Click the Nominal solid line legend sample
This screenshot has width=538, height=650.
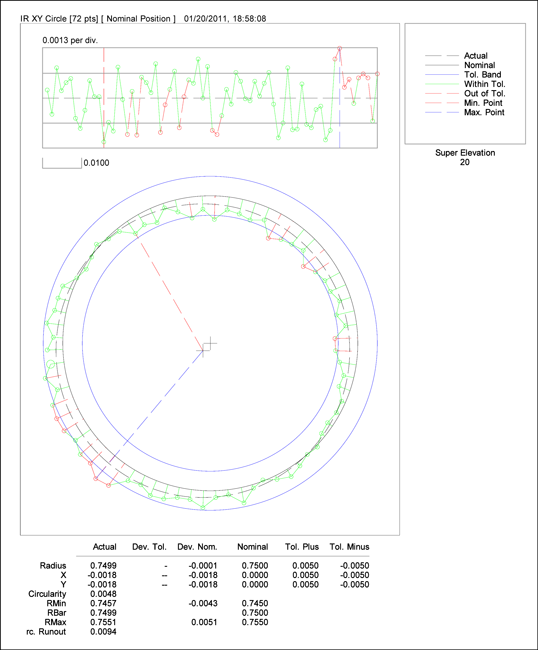tap(442, 65)
